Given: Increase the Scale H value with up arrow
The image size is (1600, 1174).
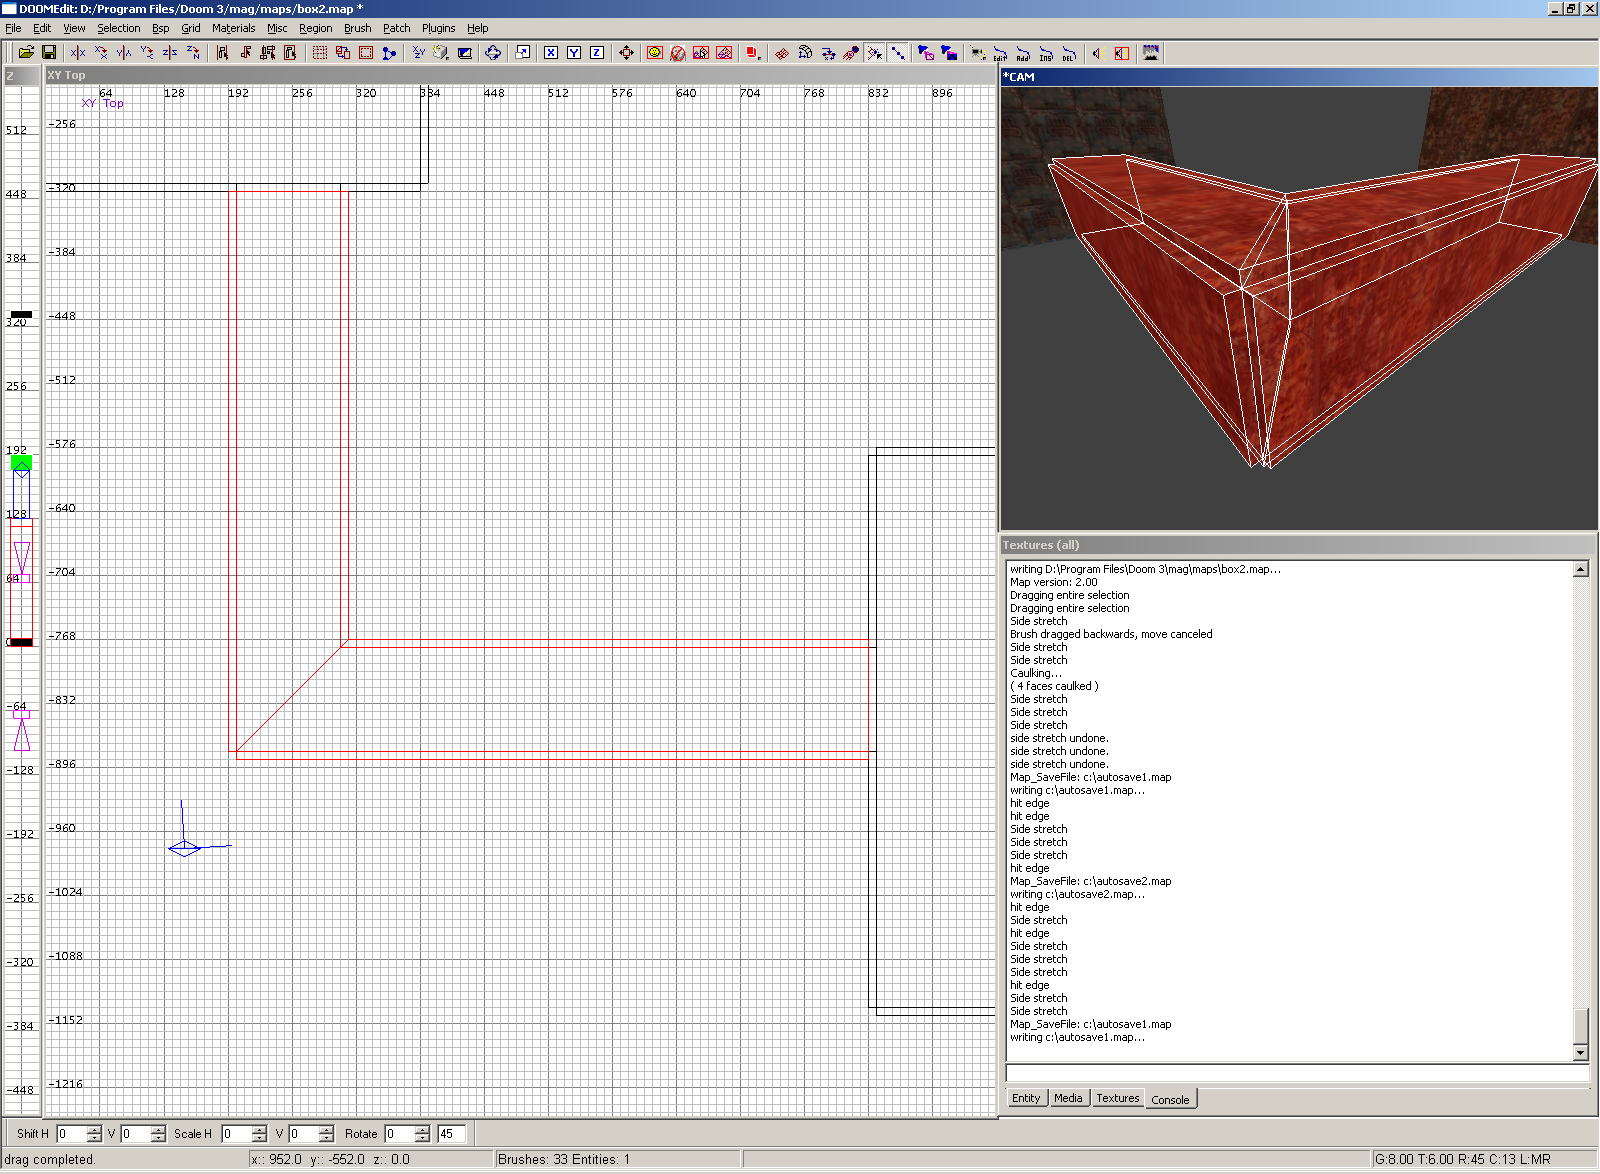Looking at the screenshot, I should 259,1129.
